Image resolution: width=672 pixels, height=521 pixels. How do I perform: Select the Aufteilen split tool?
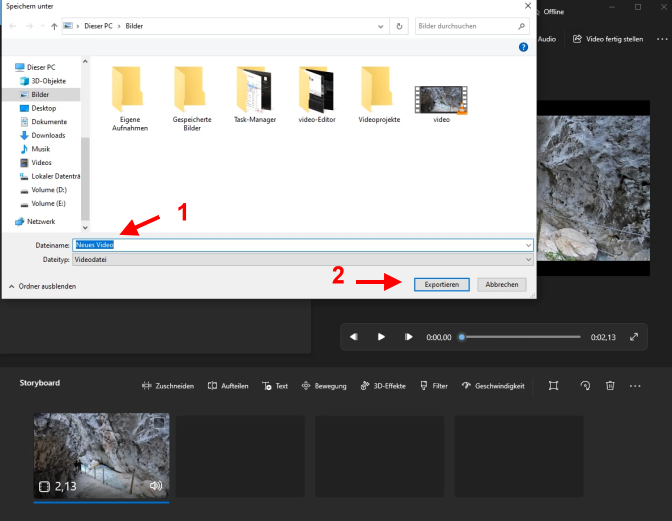pyautogui.click(x=228, y=386)
